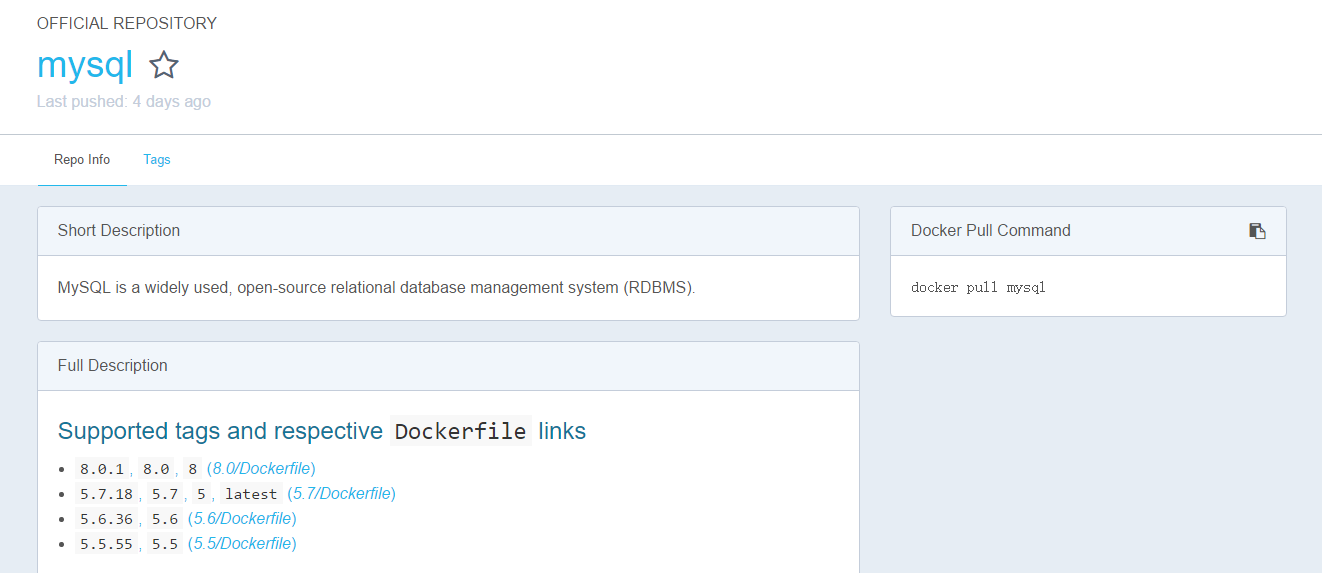Screen dimensions: 1322x573
Task: Open the mysql repository title link
Action: click(x=85, y=65)
